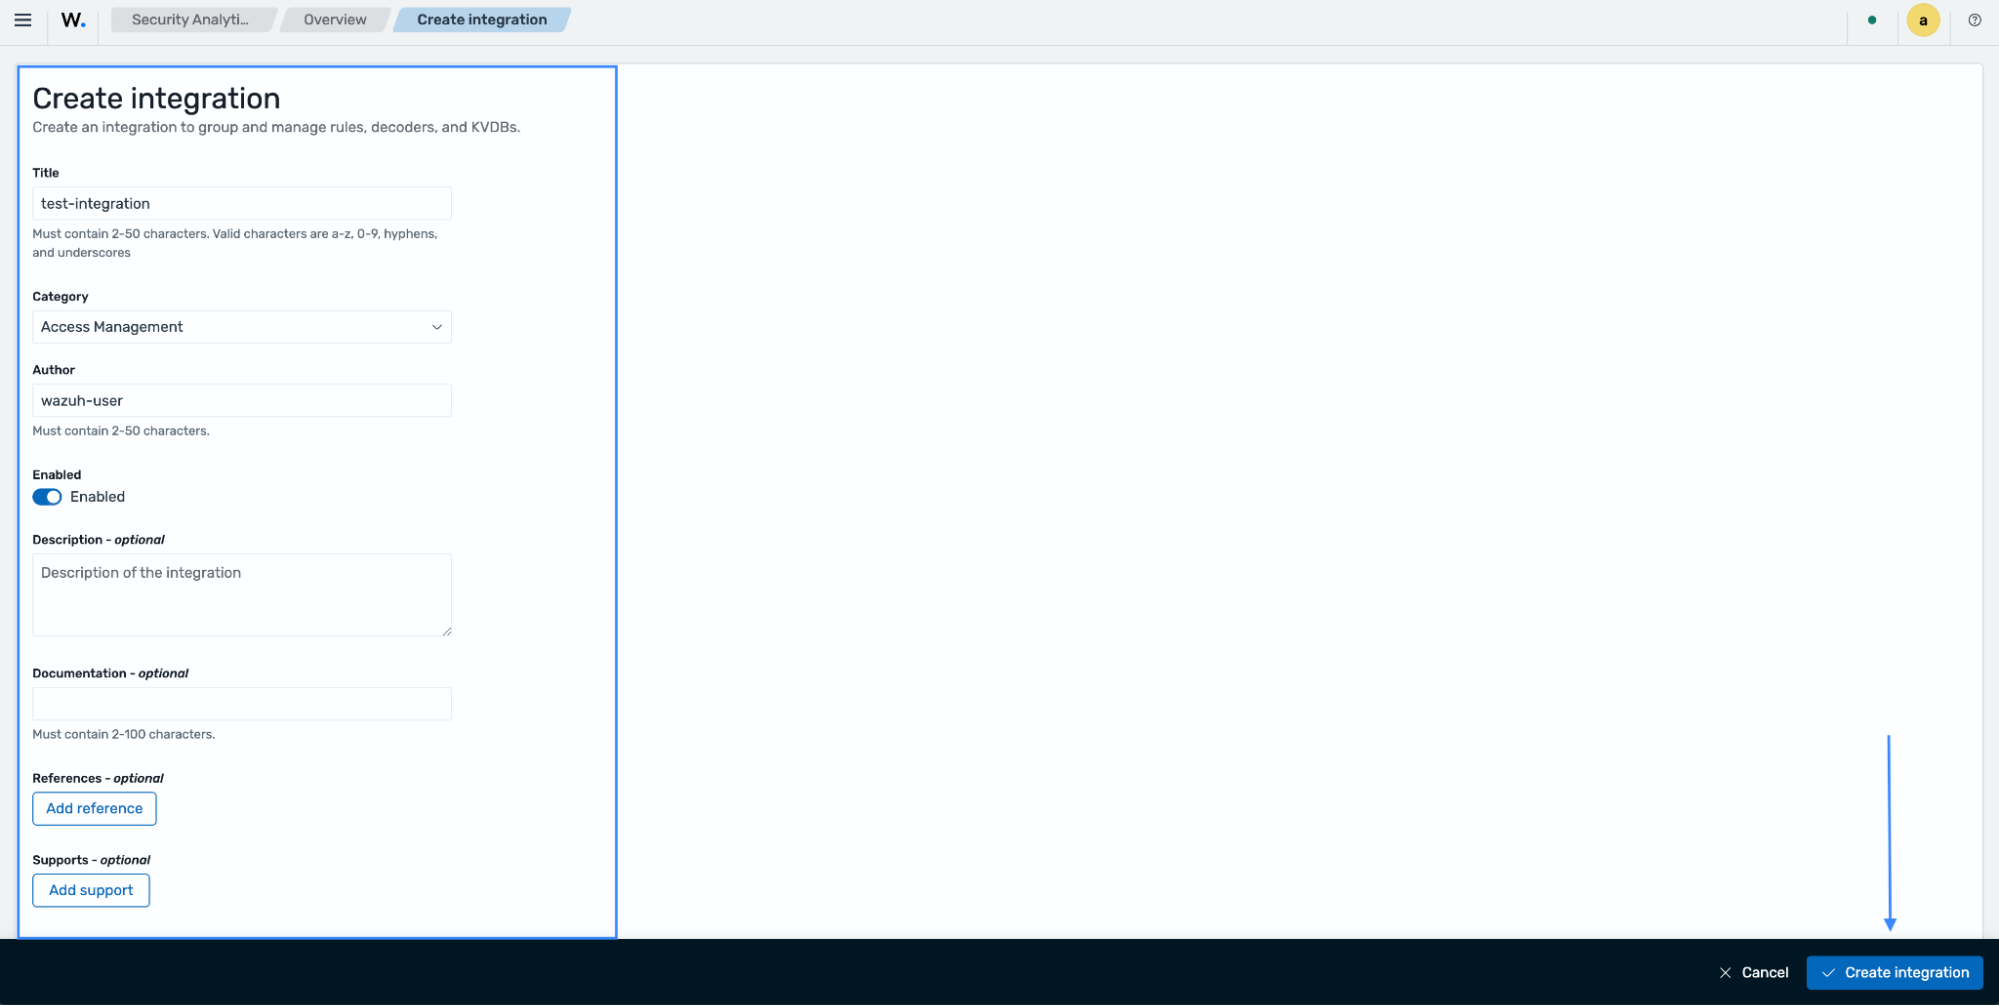The image size is (1999, 1006).
Task: Click the Author input field
Action: 242,400
